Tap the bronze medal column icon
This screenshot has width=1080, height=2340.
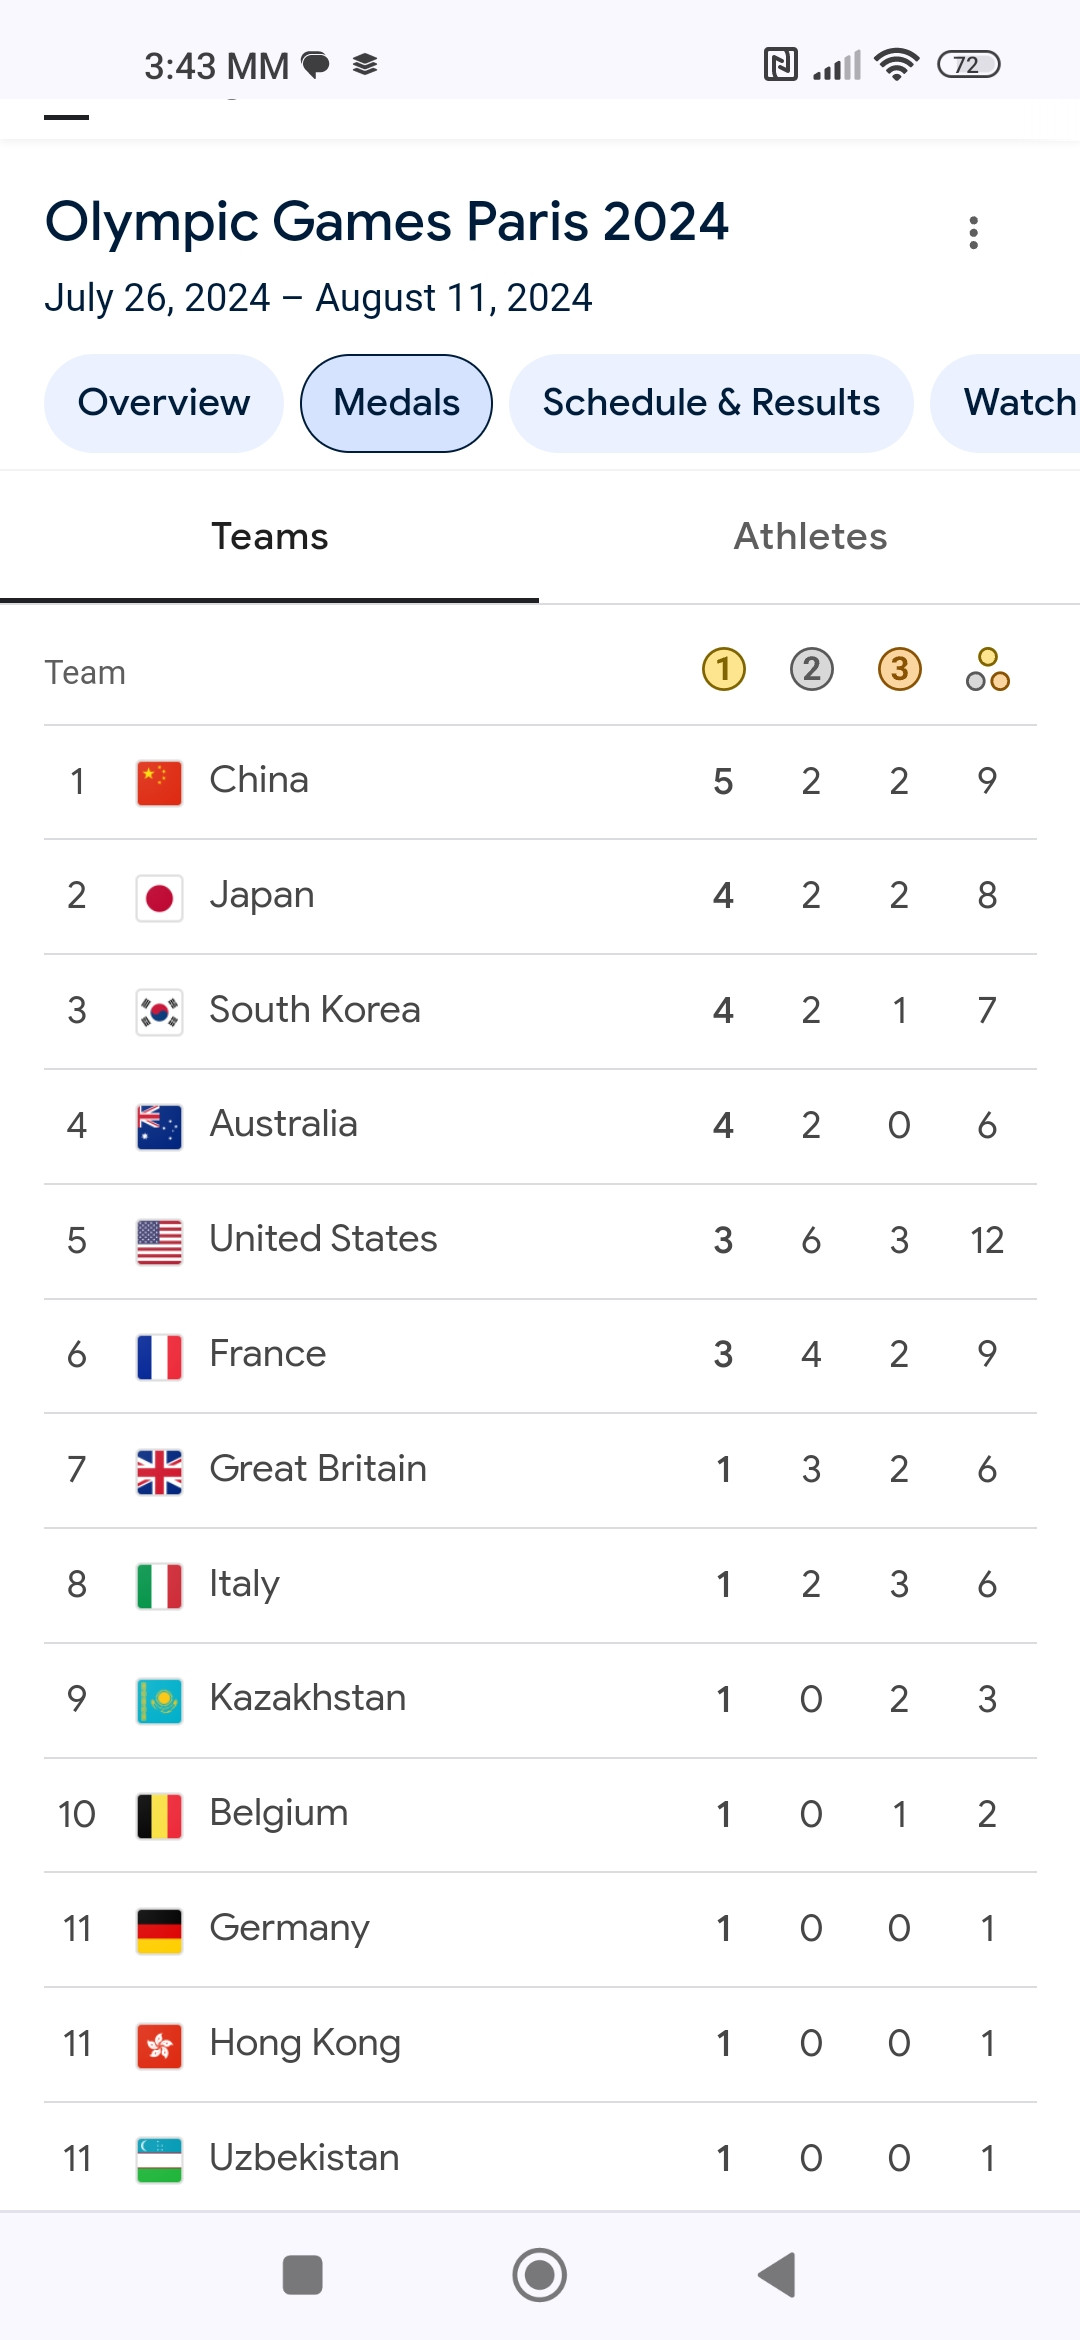(900, 669)
